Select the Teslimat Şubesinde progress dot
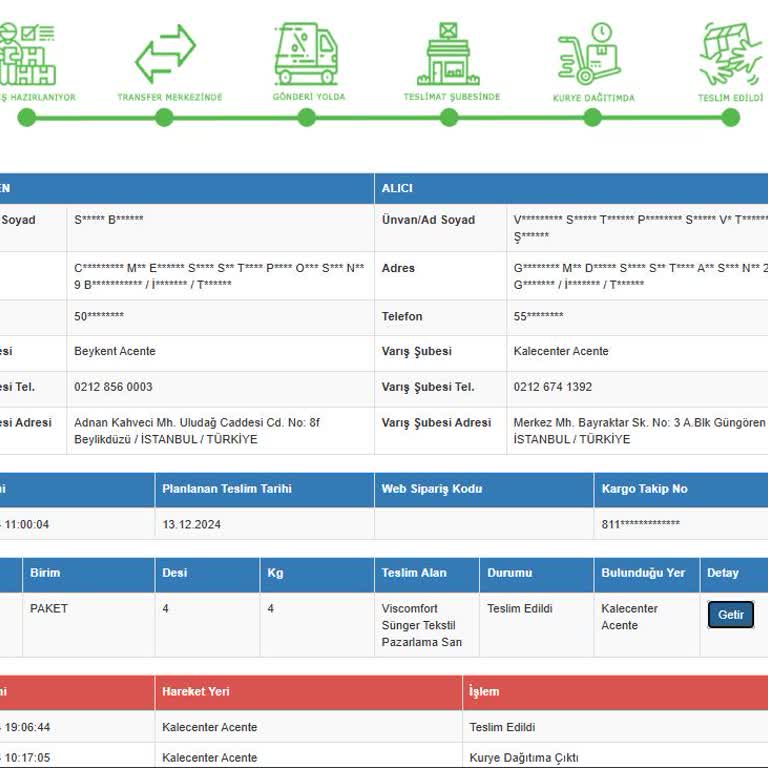 tap(449, 118)
